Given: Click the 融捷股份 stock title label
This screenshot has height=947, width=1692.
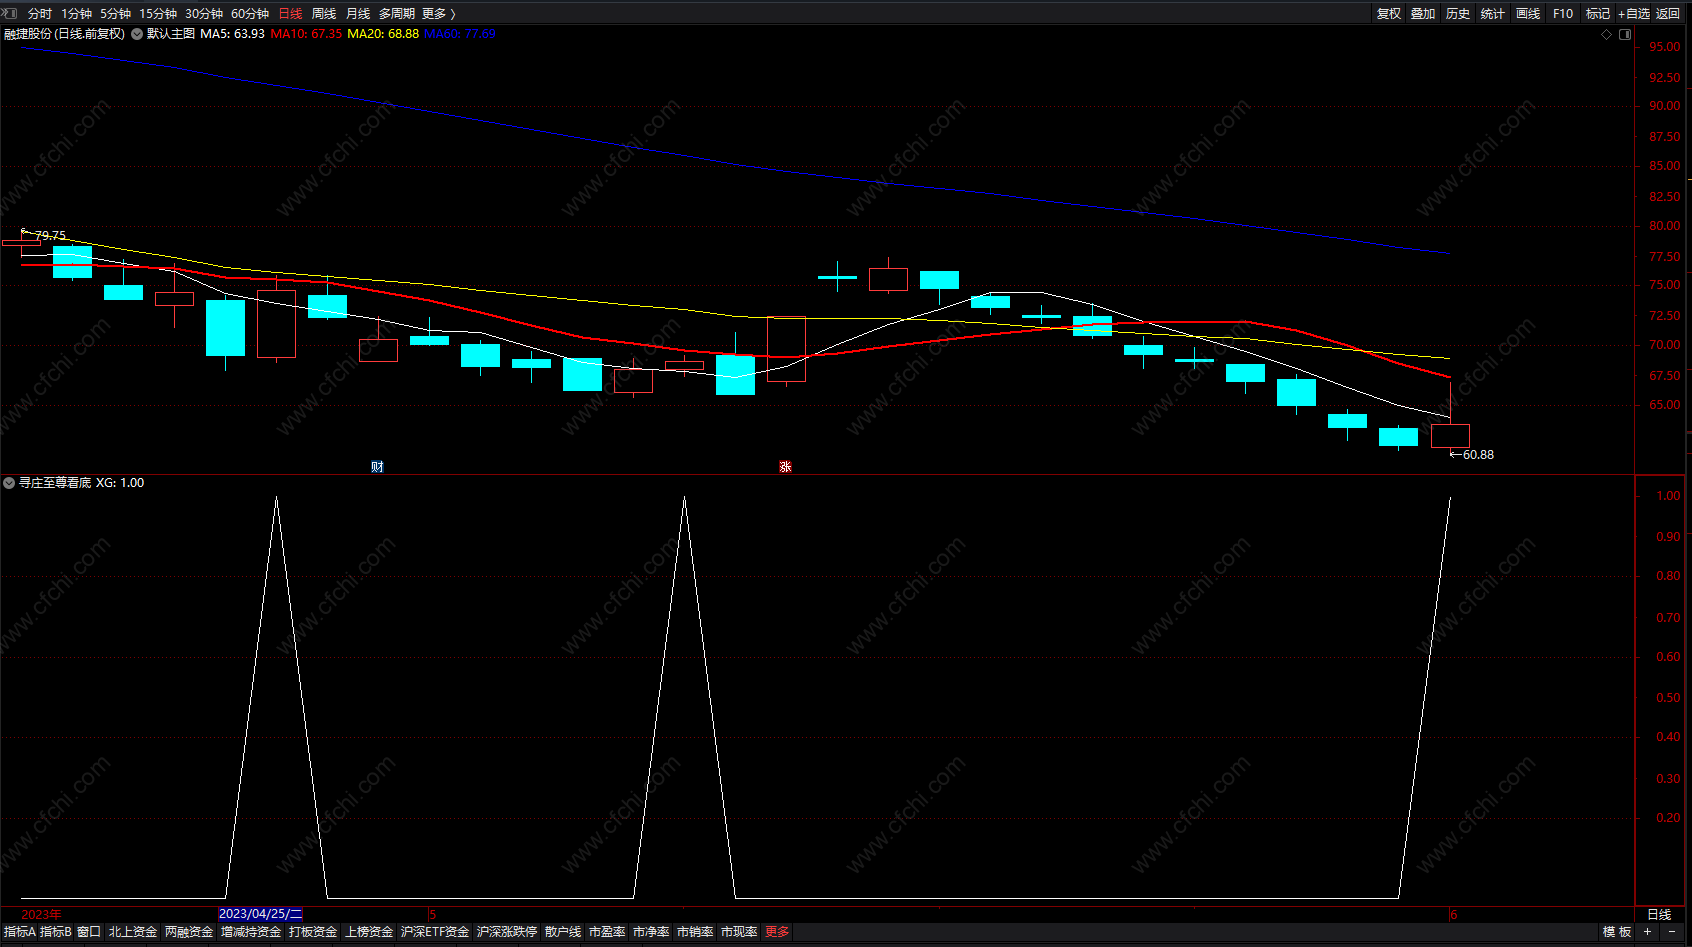Looking at the screenshot, I should [64, 34].
